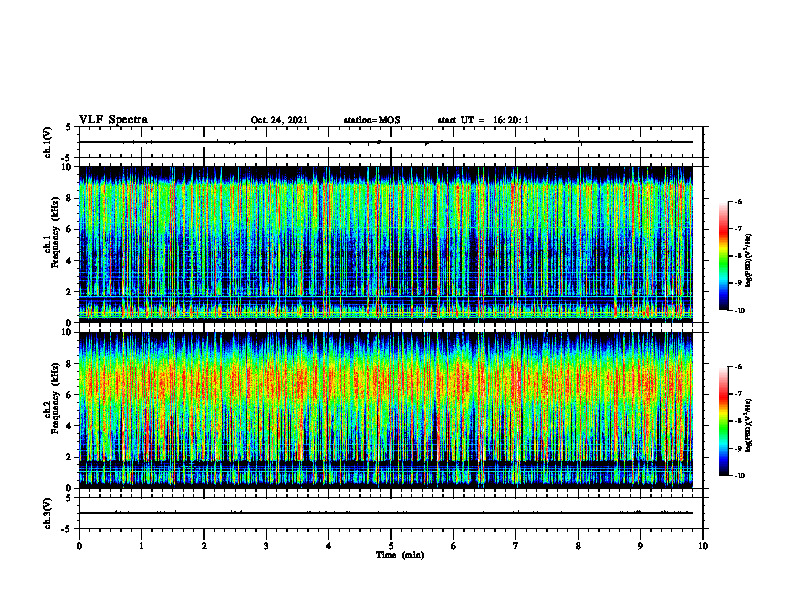Viewport: 792px width, 612px height.
Task: Click the ch.1 voltage waveform trace
Action: click(x=385, y=142)
